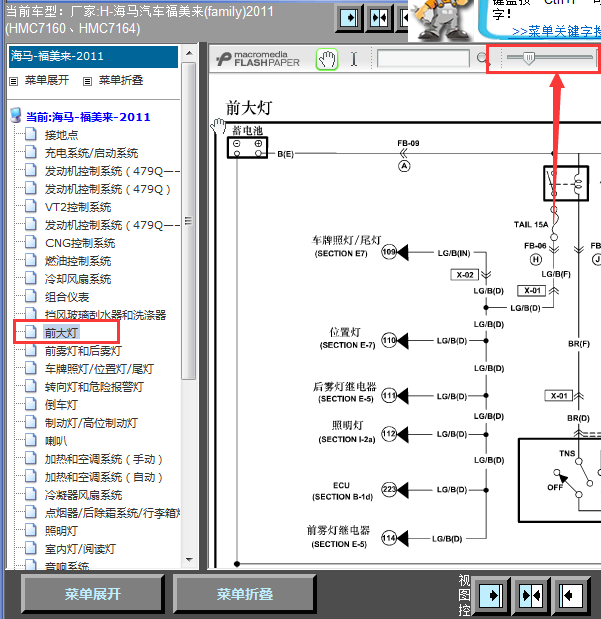The height and width of the screenshot is (619, 601).
Task: Click the document icon beside 点烟器/后除霜系统
Action: 31,512
